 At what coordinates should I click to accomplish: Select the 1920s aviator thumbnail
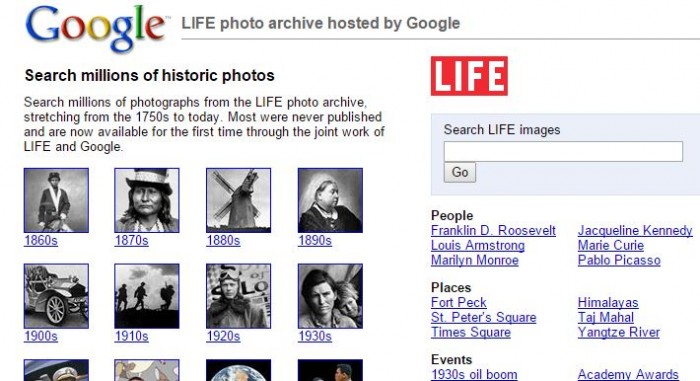pos(238,296)
